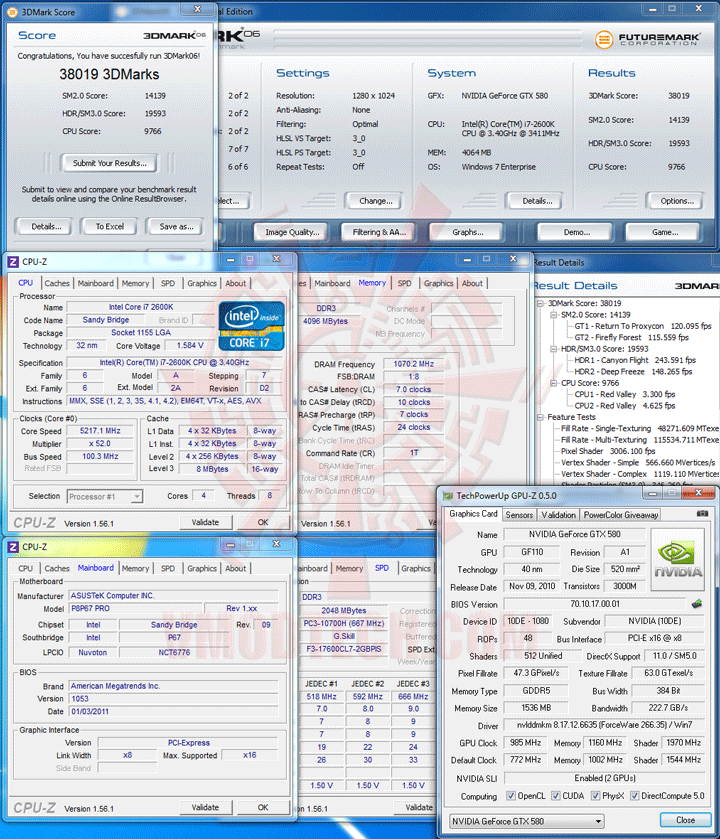
Task: Select the Graphics Card tab in GPU-Z
Action: coord(473,514)
